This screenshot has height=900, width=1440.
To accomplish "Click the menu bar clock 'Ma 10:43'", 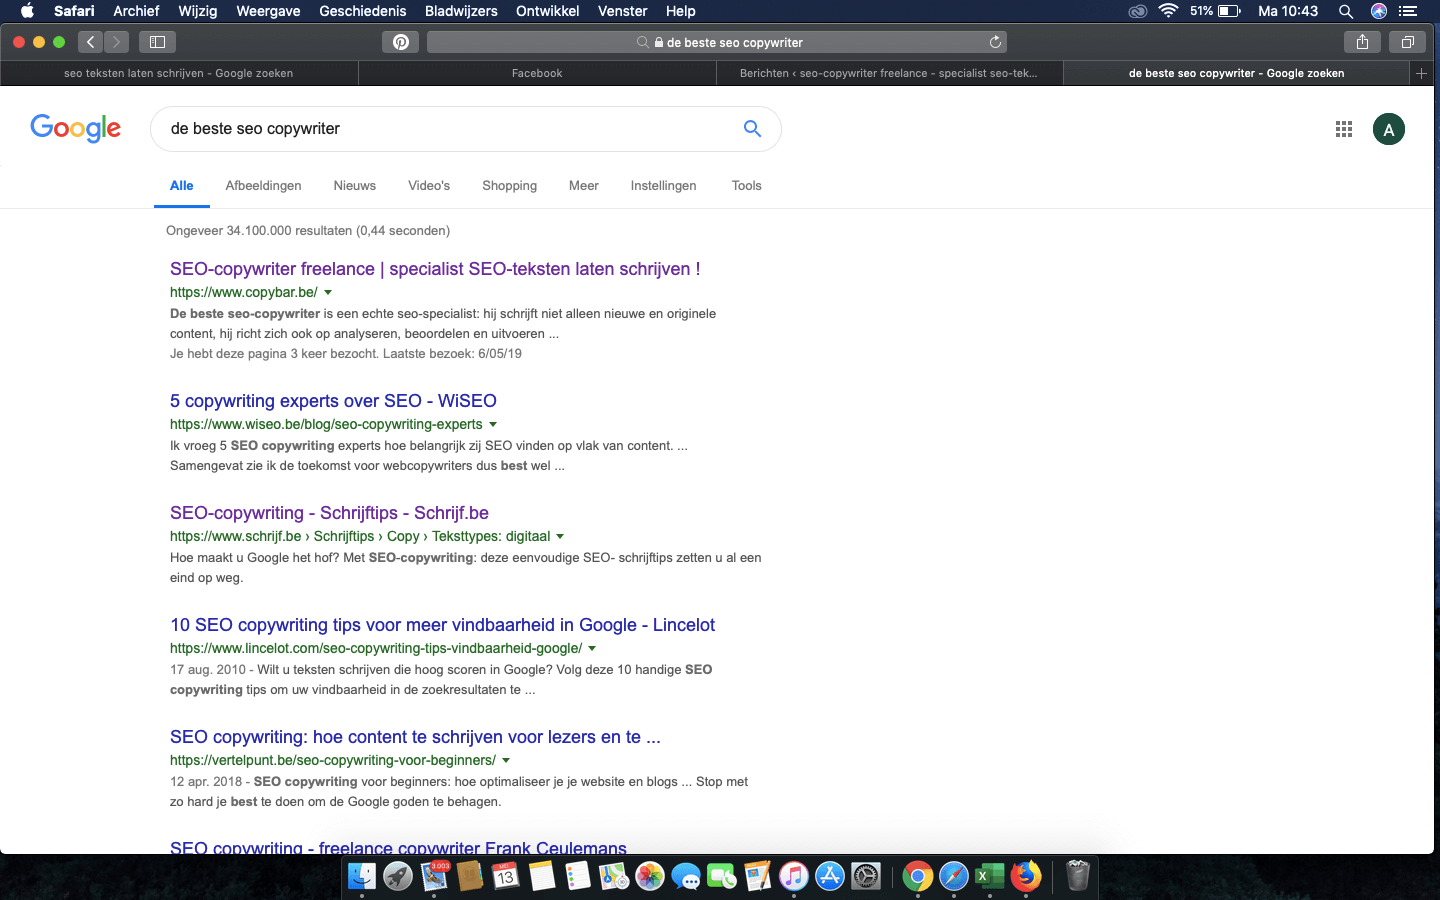I will point(1288,11).
